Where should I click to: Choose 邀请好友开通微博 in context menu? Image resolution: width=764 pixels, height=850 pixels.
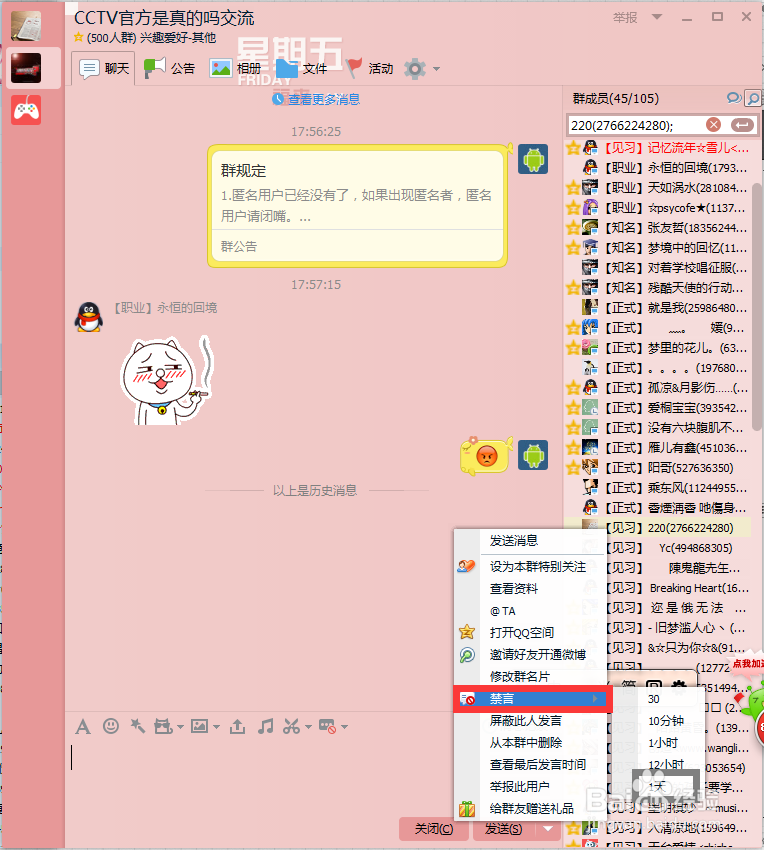(538, 655)
